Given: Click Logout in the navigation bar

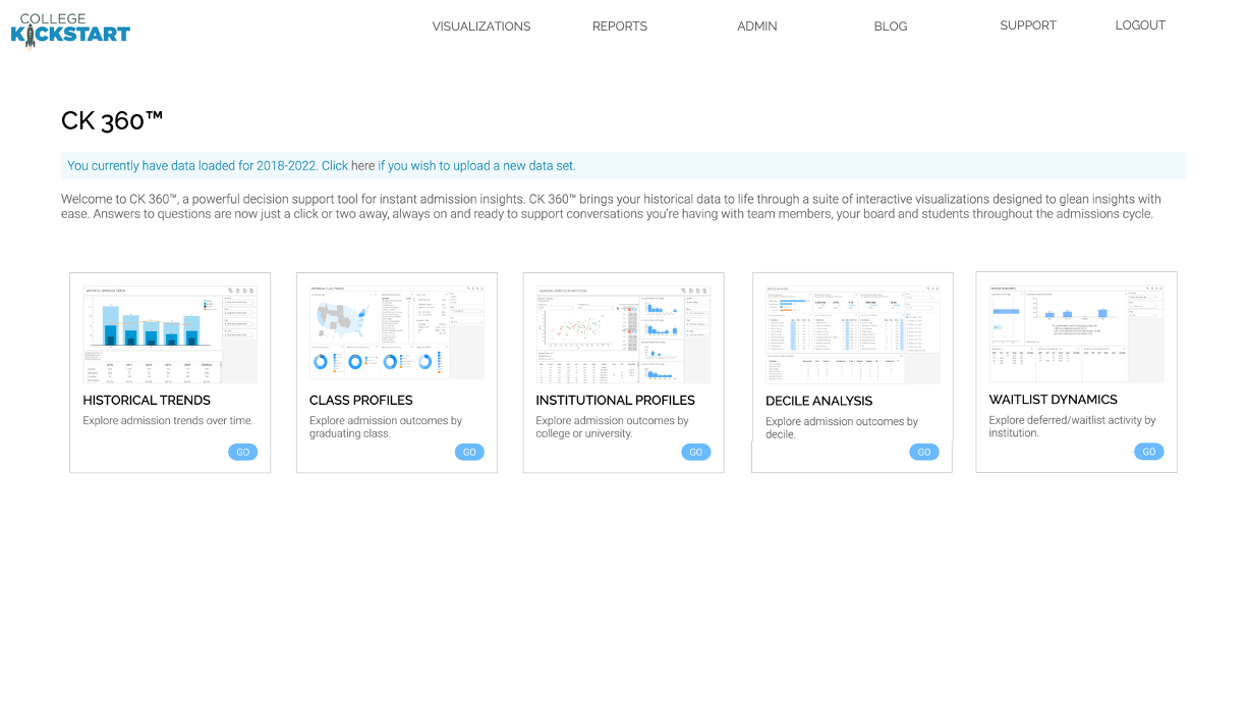Looking at the screenshot, I should 1140,25.
